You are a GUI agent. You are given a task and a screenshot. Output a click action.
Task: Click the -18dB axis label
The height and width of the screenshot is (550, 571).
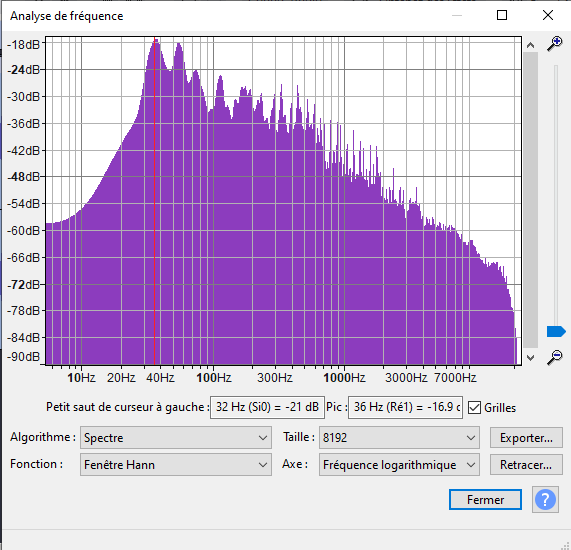coord(24,45)
